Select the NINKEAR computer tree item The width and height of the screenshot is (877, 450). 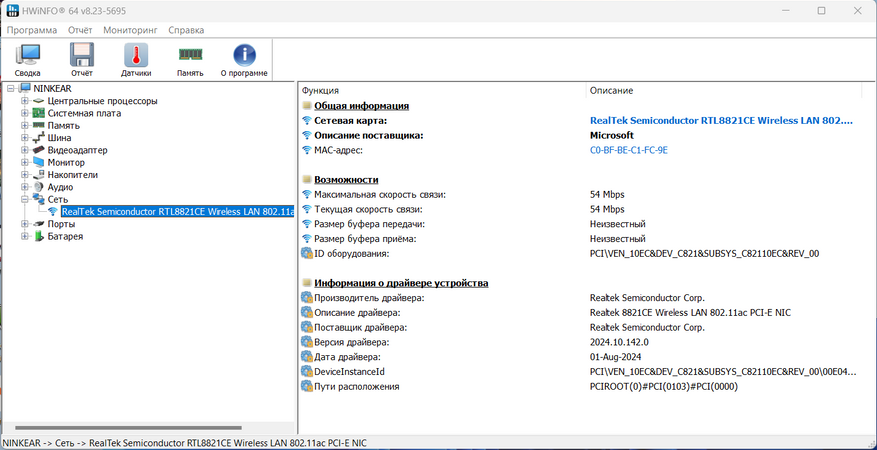[53, 89]
